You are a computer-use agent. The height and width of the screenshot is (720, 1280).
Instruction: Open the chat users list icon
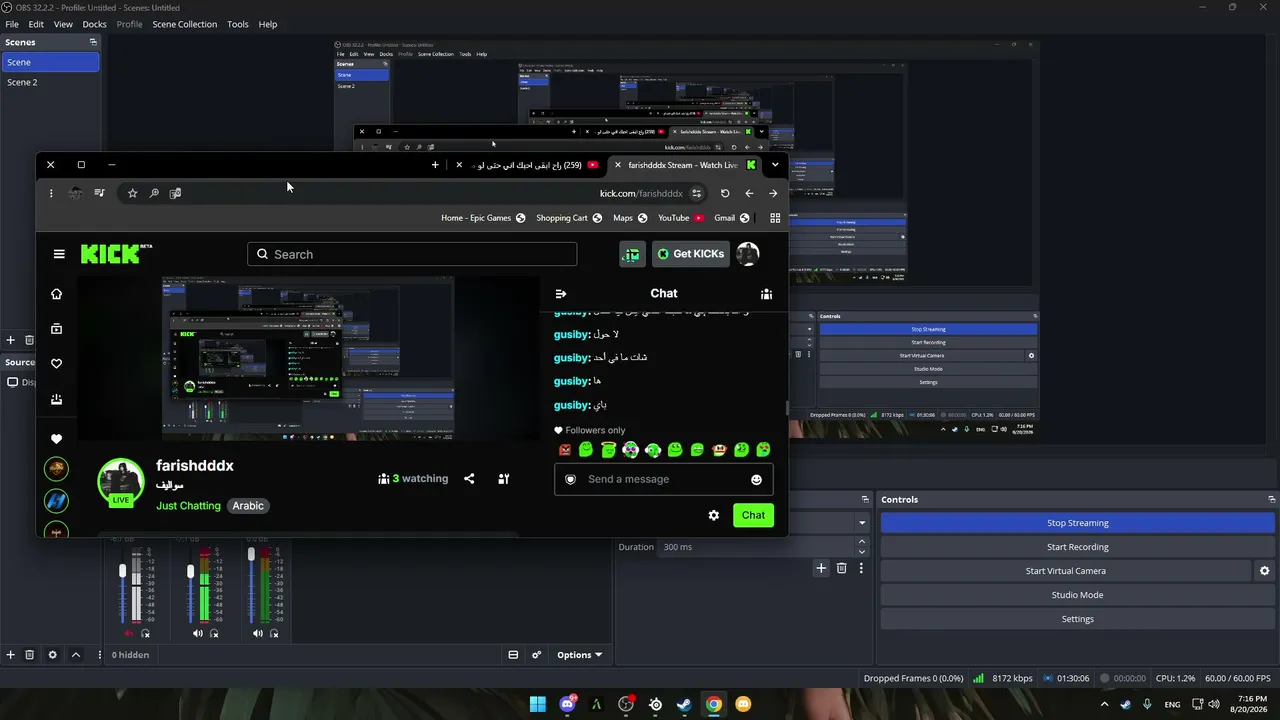(766, 294)
